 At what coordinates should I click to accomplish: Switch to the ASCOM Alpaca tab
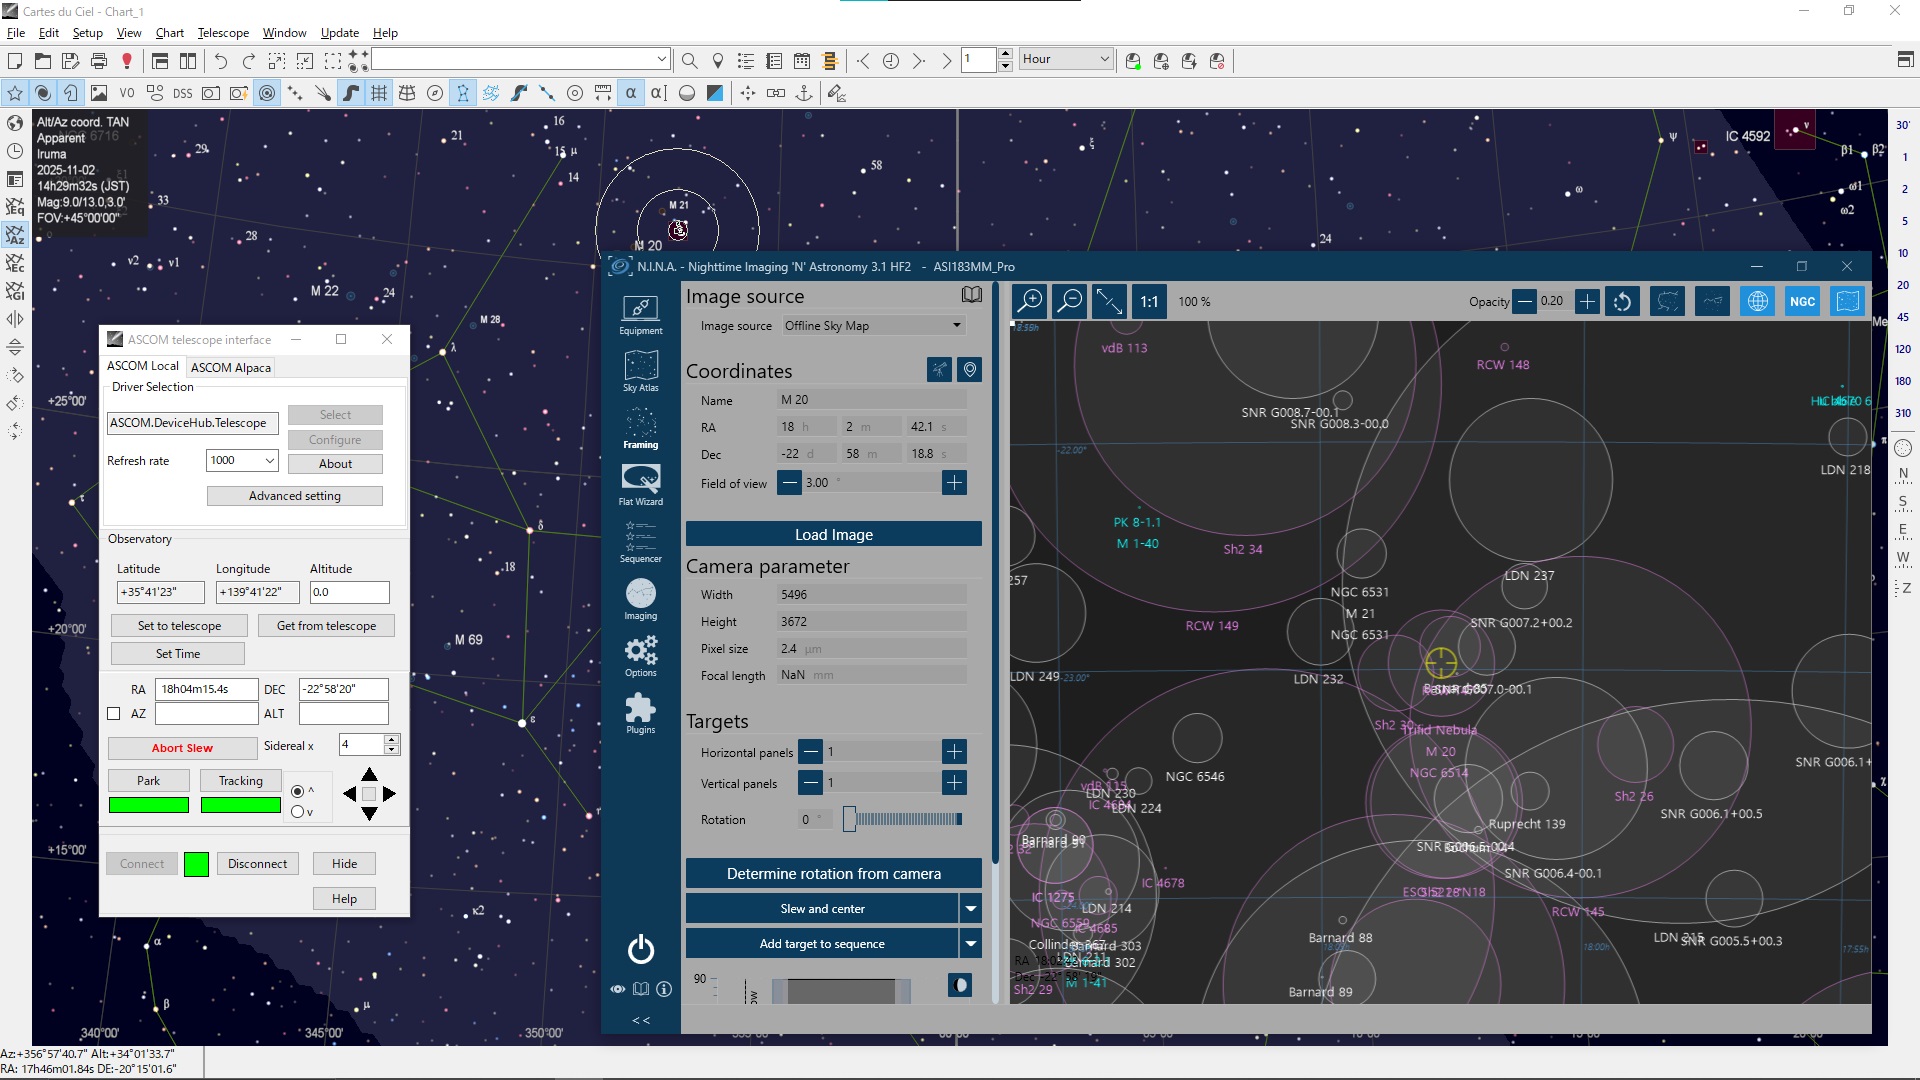231,368
